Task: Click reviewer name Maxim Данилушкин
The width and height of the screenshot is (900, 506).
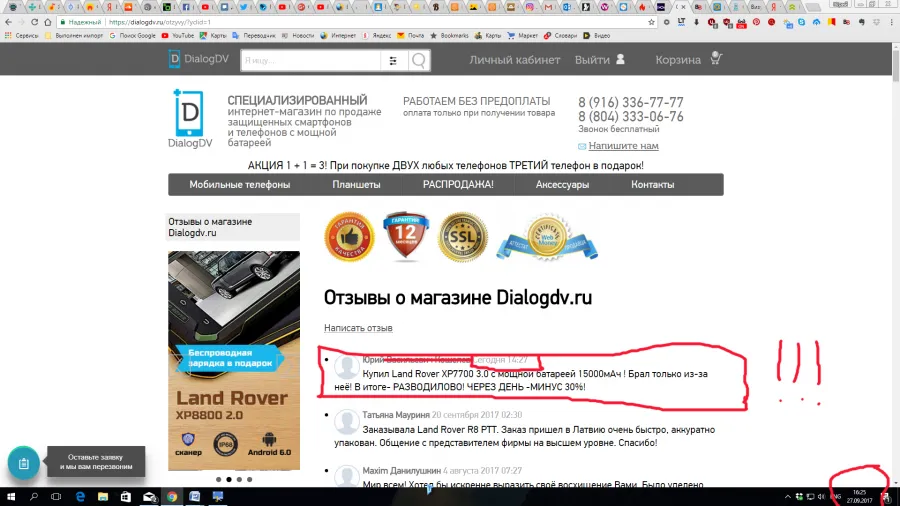Action: 402,470
